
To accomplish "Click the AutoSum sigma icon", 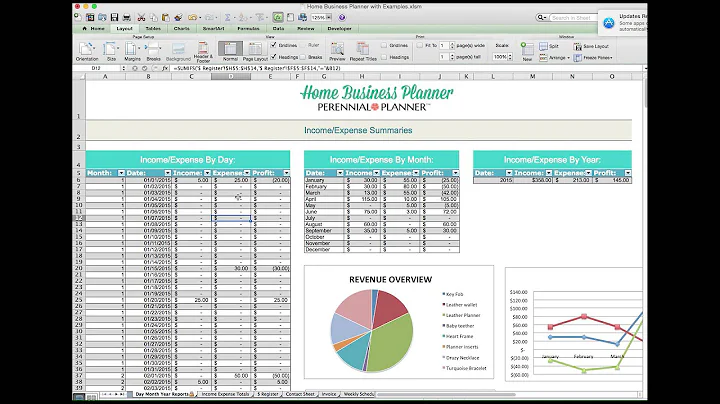I will pyautogui.click(x=227, y=17).
